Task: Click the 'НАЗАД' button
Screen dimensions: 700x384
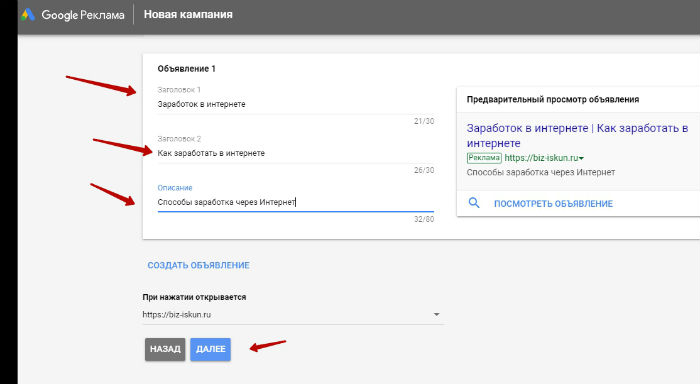Action: [x=165, y=349]
